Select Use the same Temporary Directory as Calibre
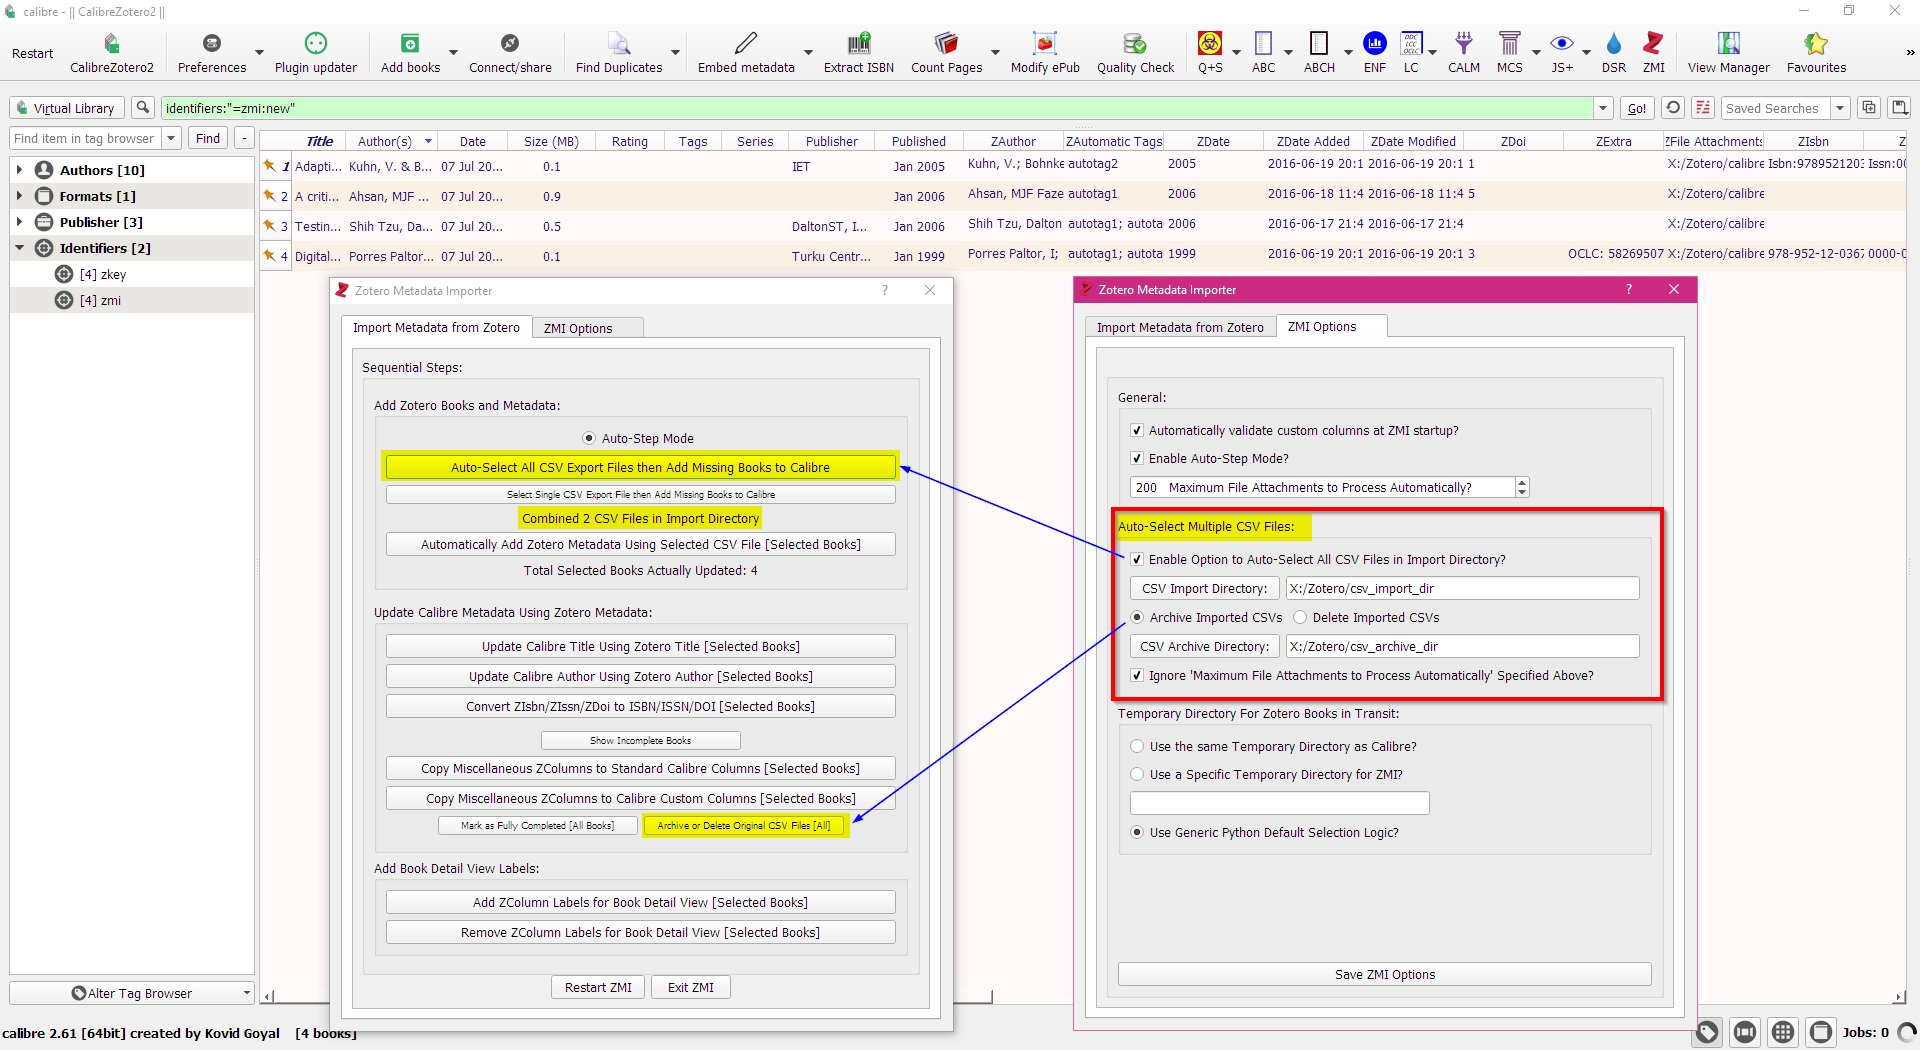 1137,747
